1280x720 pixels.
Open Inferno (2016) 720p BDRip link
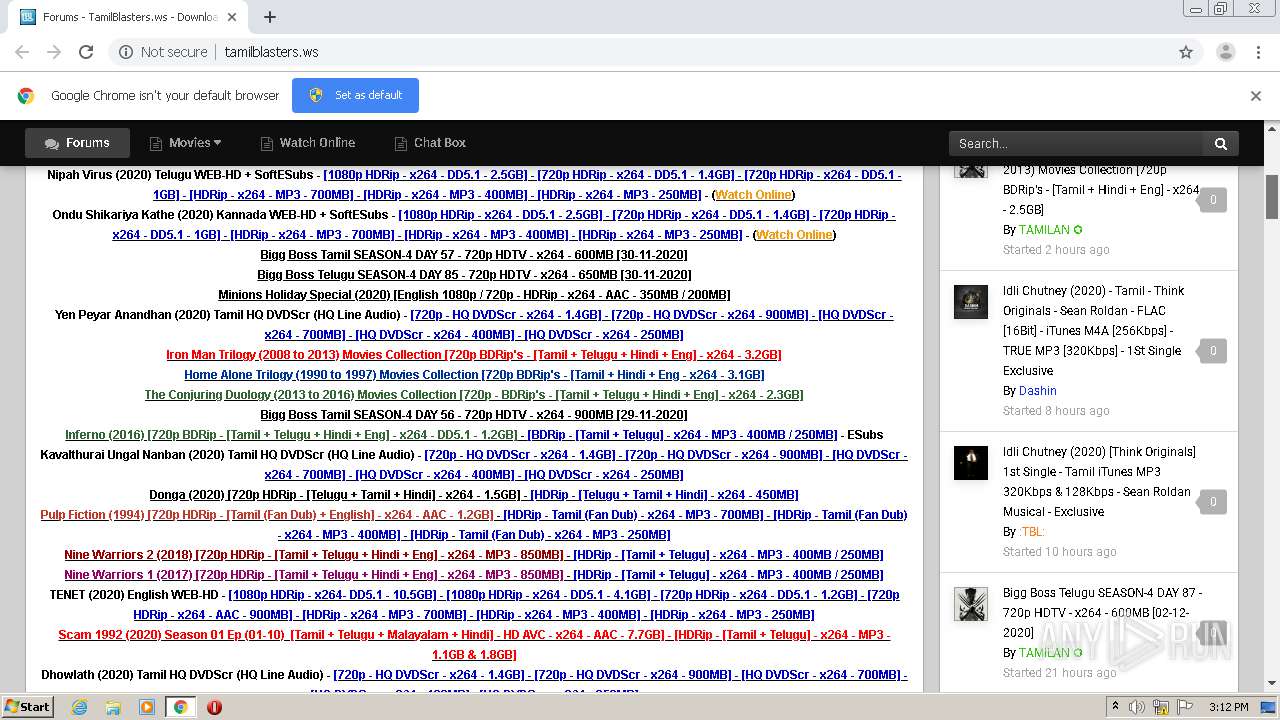pyautogui.click(x=292, y=435)
